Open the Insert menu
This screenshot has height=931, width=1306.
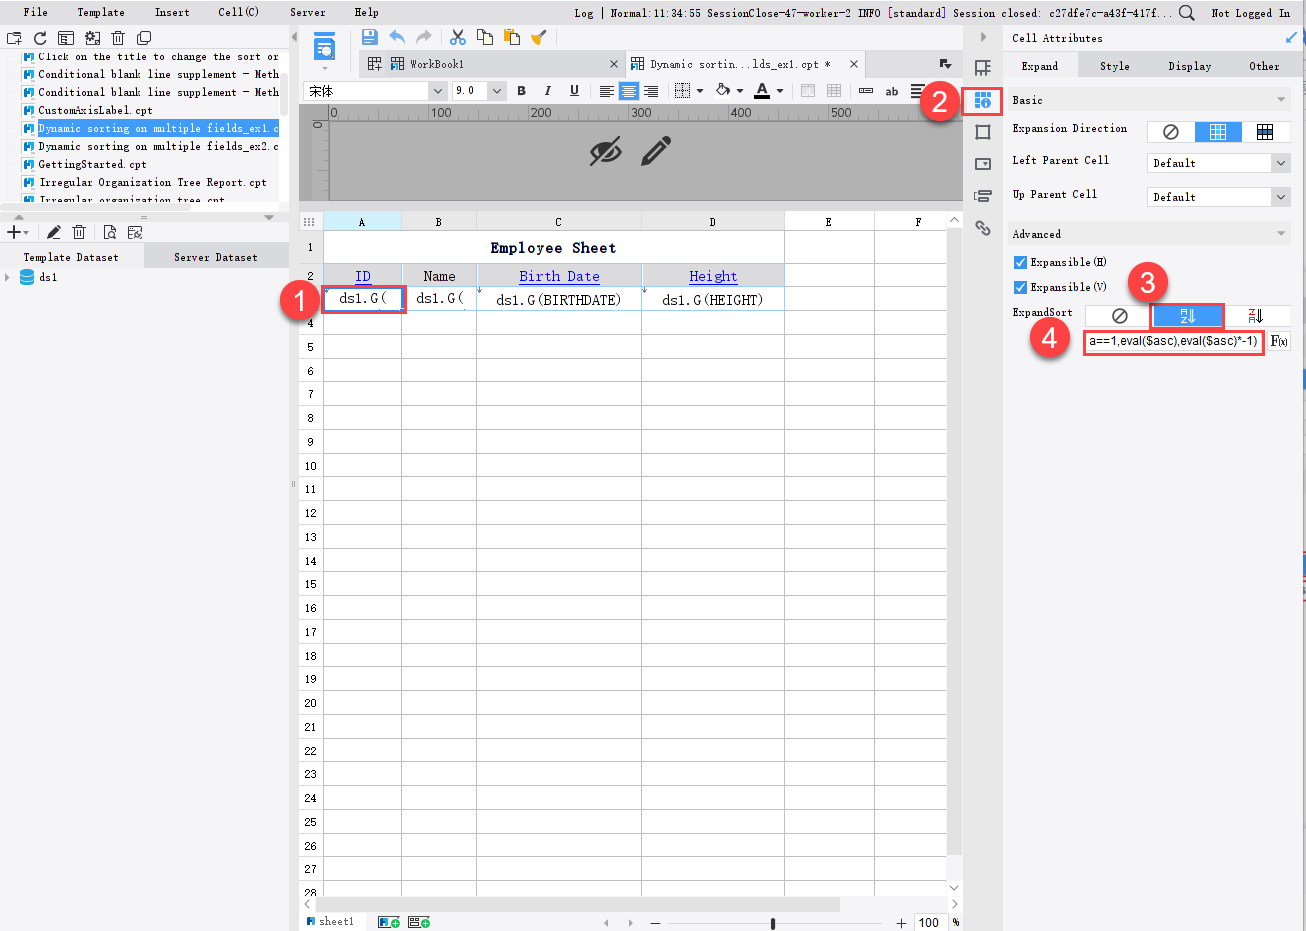click(172, 12)
